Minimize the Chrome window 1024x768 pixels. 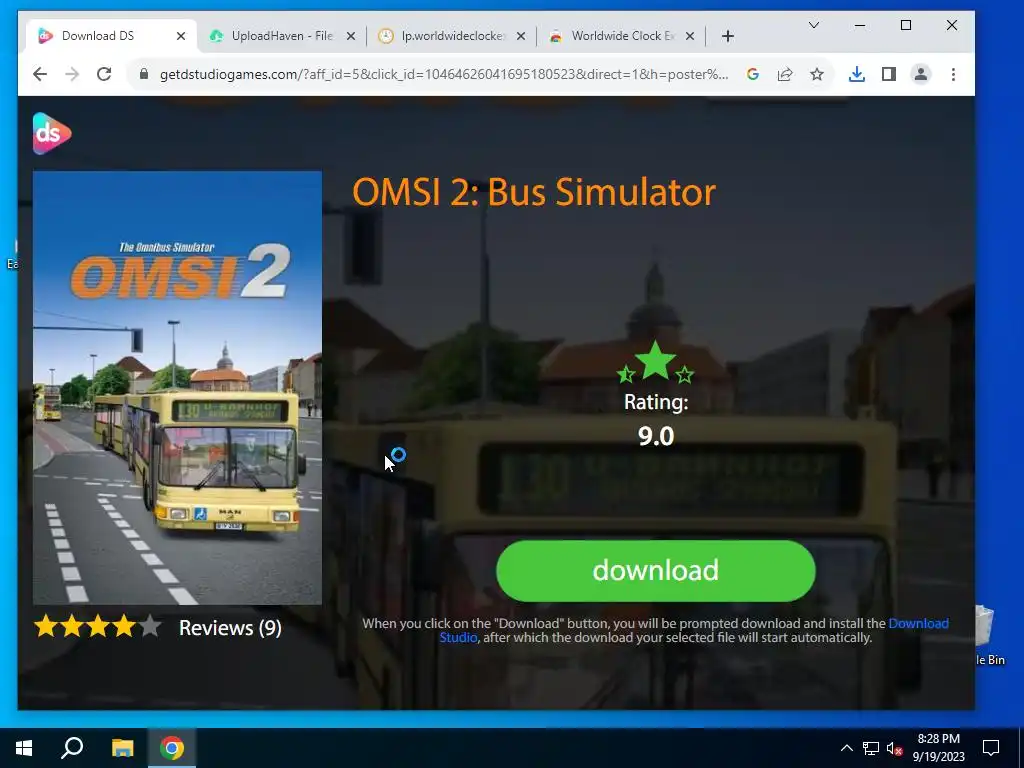click(860, 25)
